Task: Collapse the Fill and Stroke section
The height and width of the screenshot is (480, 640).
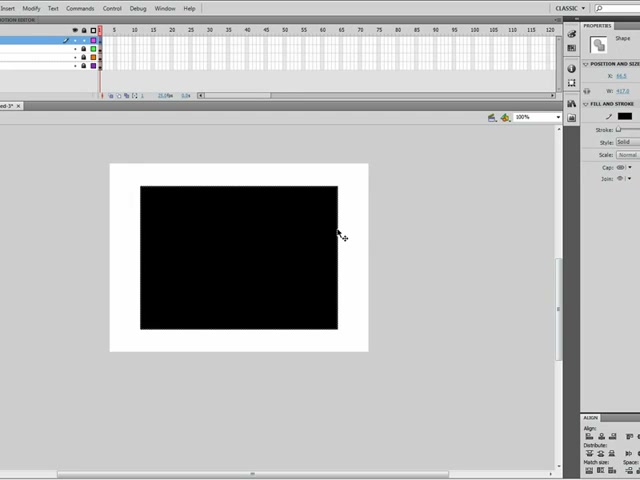Action: point(586,104)
